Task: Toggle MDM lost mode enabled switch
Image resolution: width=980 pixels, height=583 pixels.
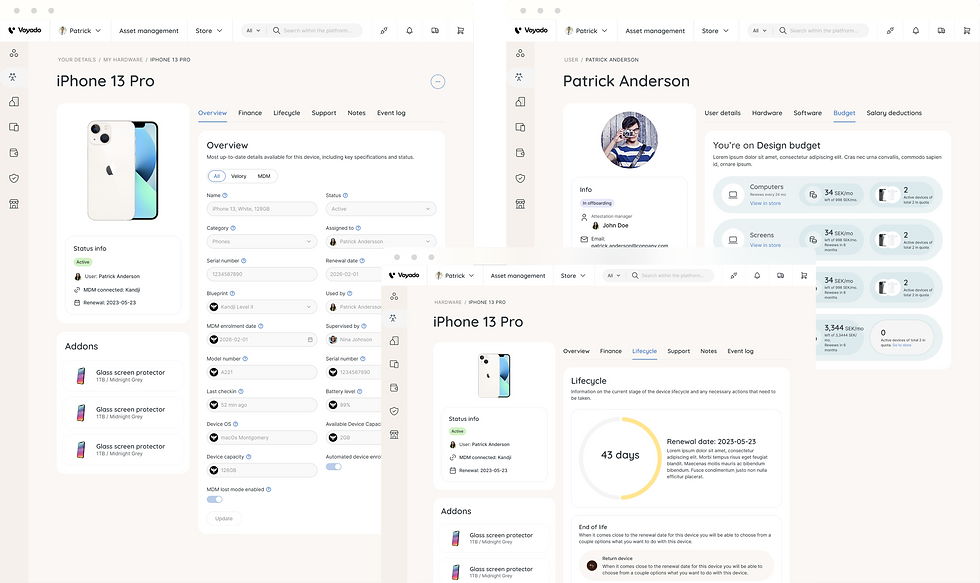Action: tap(214, 499)
